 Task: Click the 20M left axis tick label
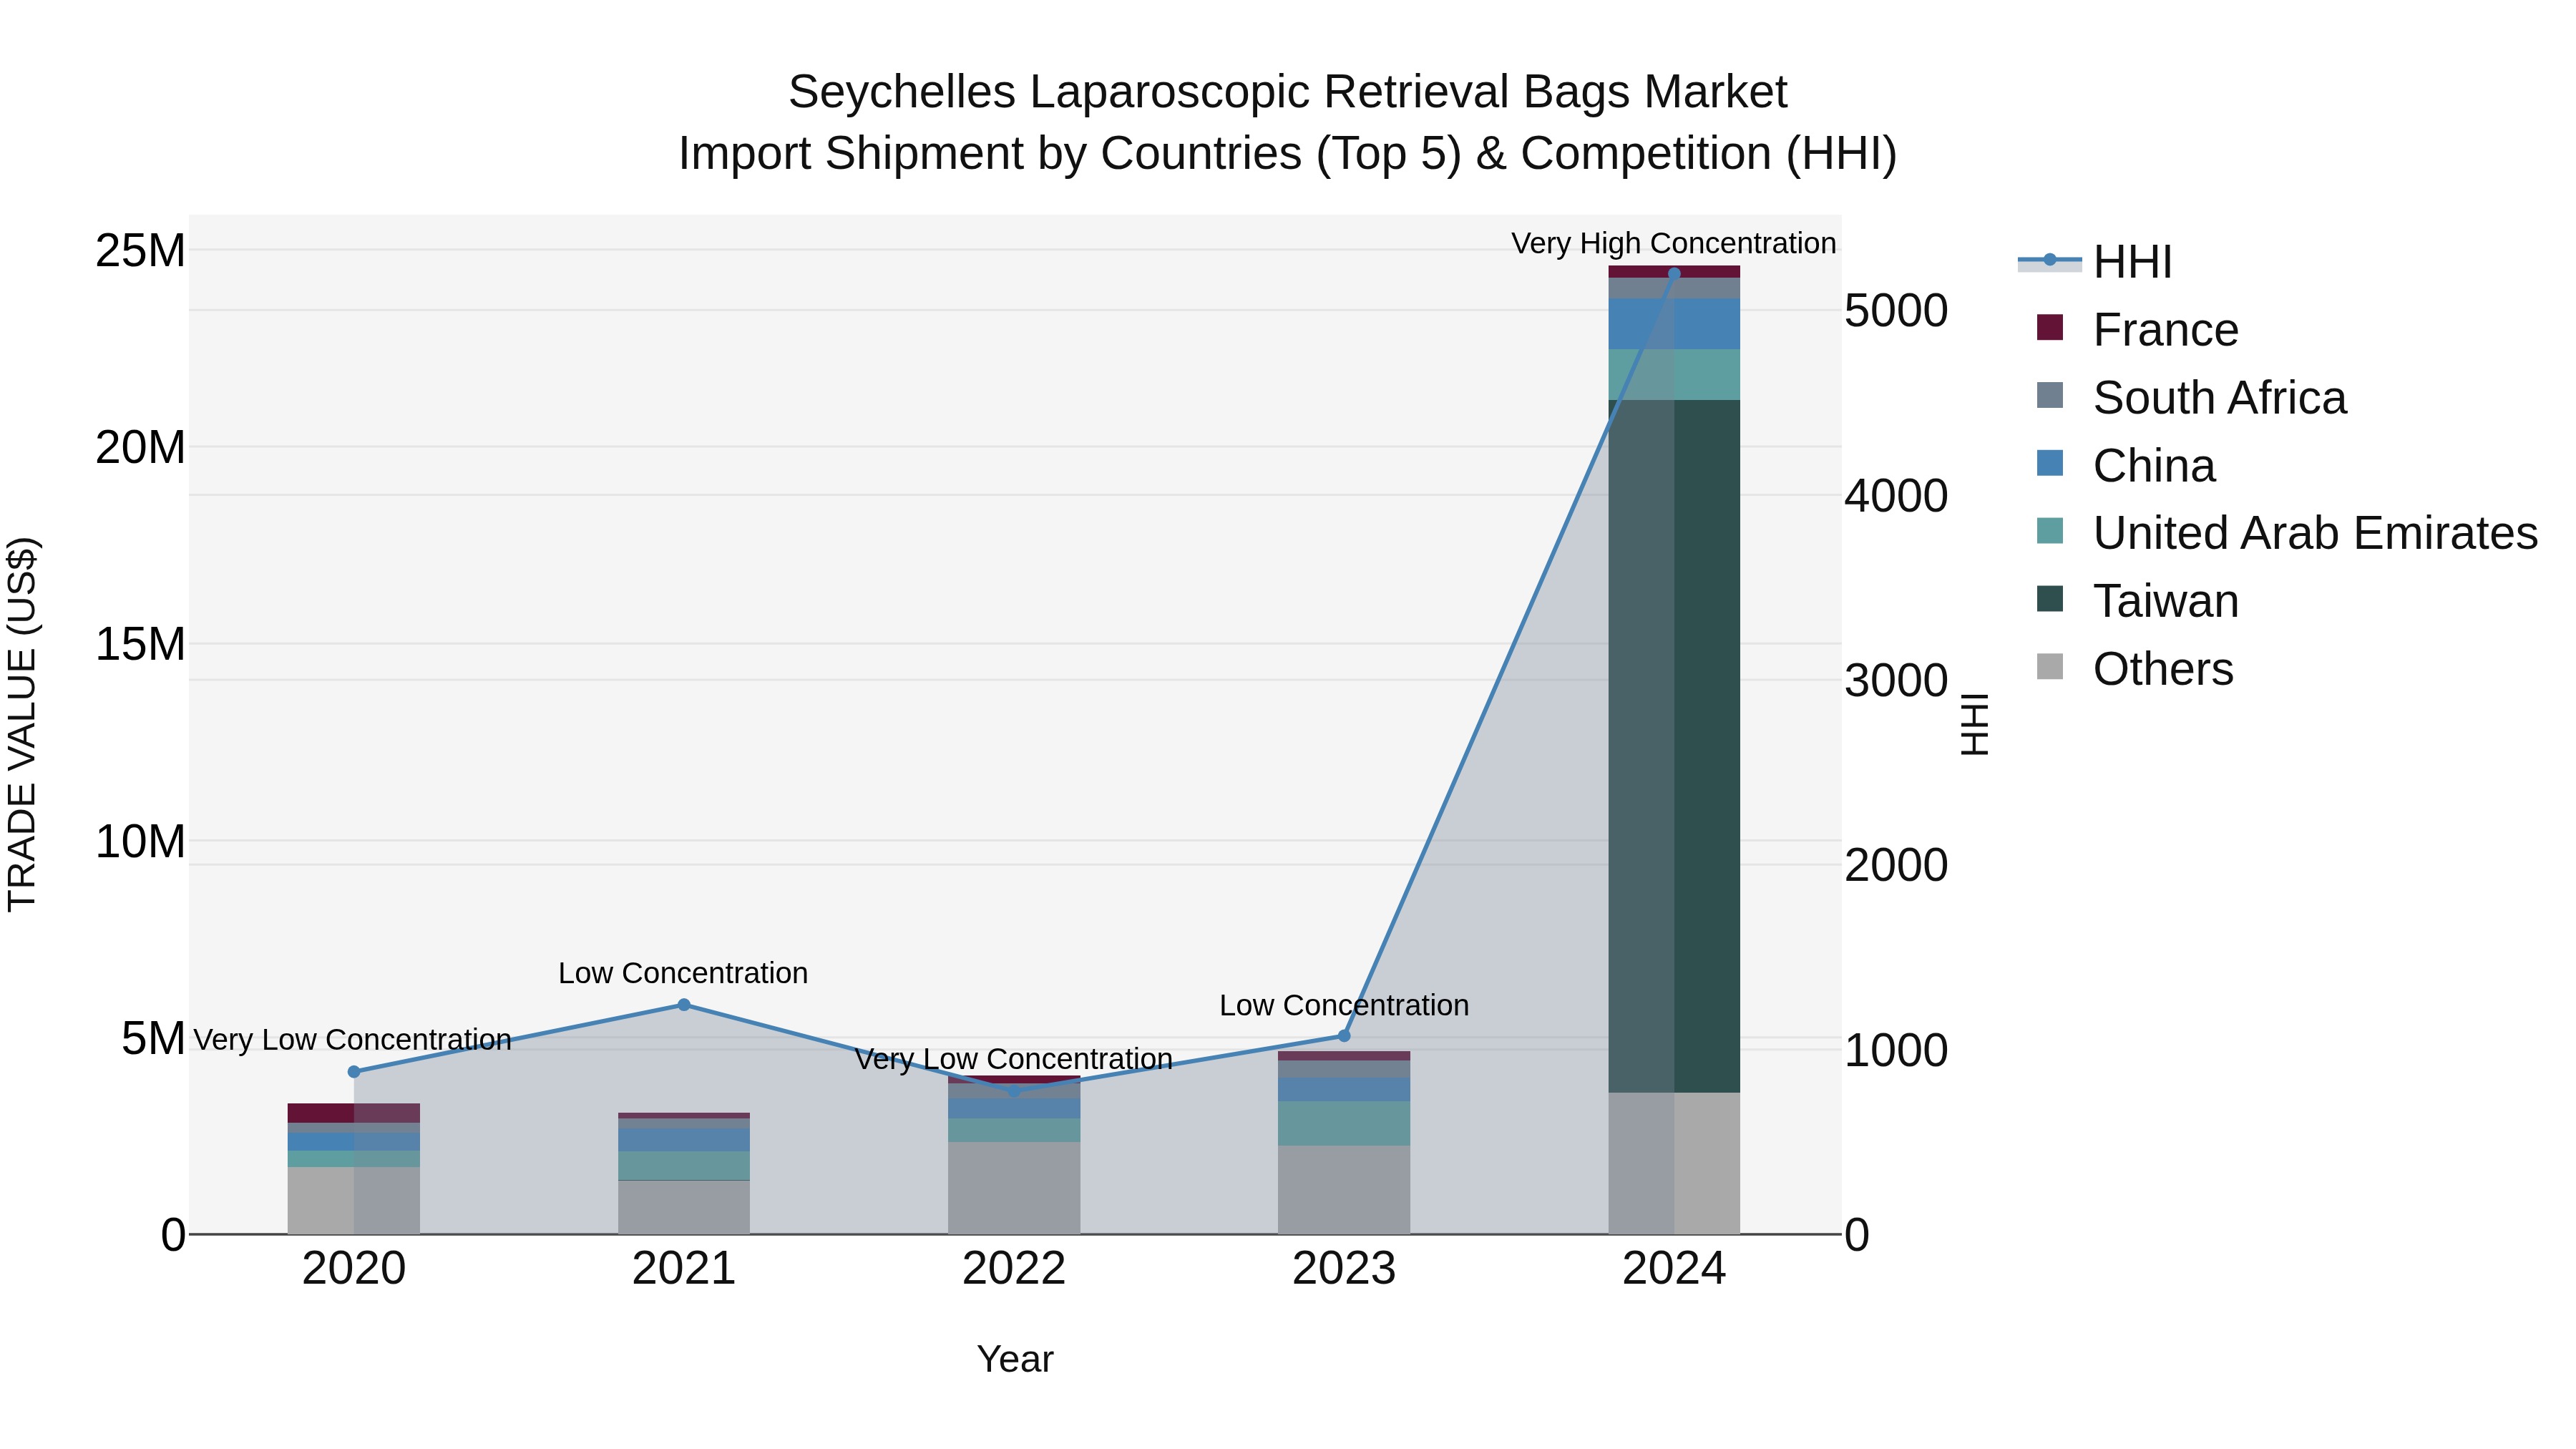(x=140, y=447)
